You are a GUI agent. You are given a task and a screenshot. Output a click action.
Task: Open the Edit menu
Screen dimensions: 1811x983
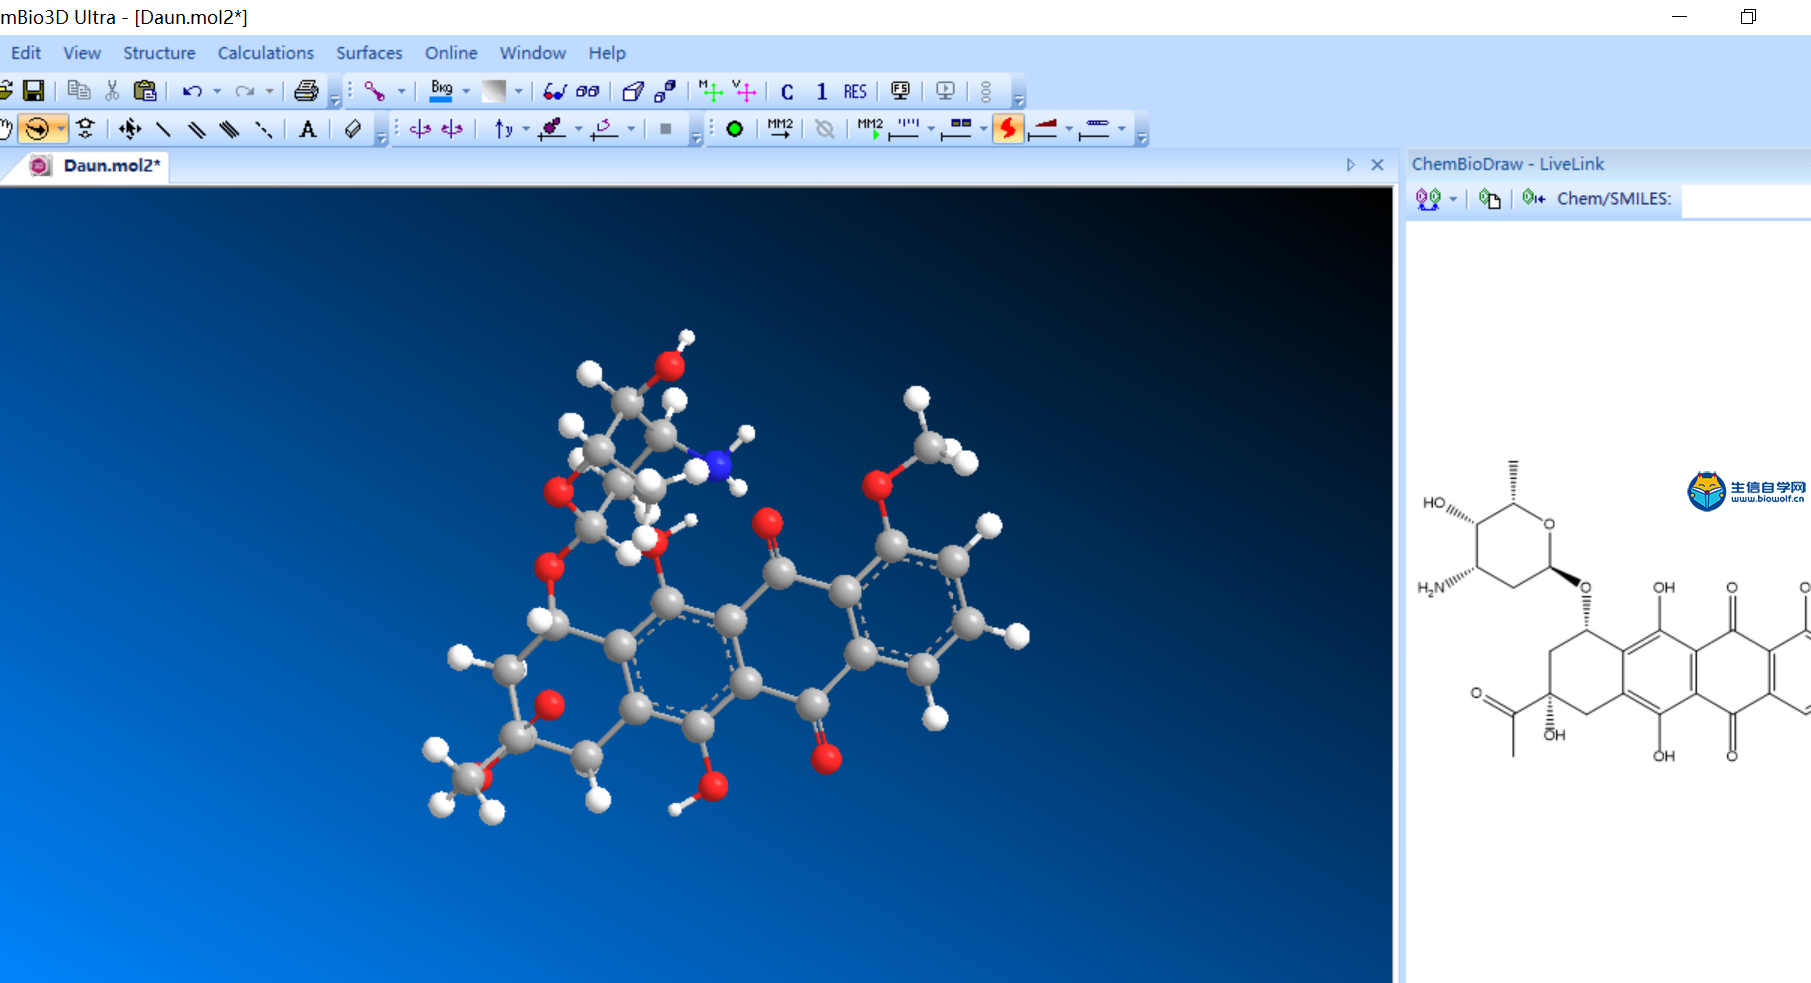click(x=26, y=53)
